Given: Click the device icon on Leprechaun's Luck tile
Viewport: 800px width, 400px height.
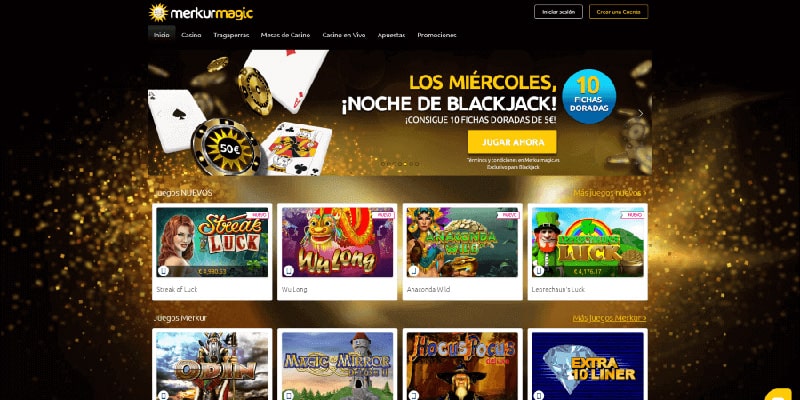Looking at the screenshot, I should pos(539,270).
